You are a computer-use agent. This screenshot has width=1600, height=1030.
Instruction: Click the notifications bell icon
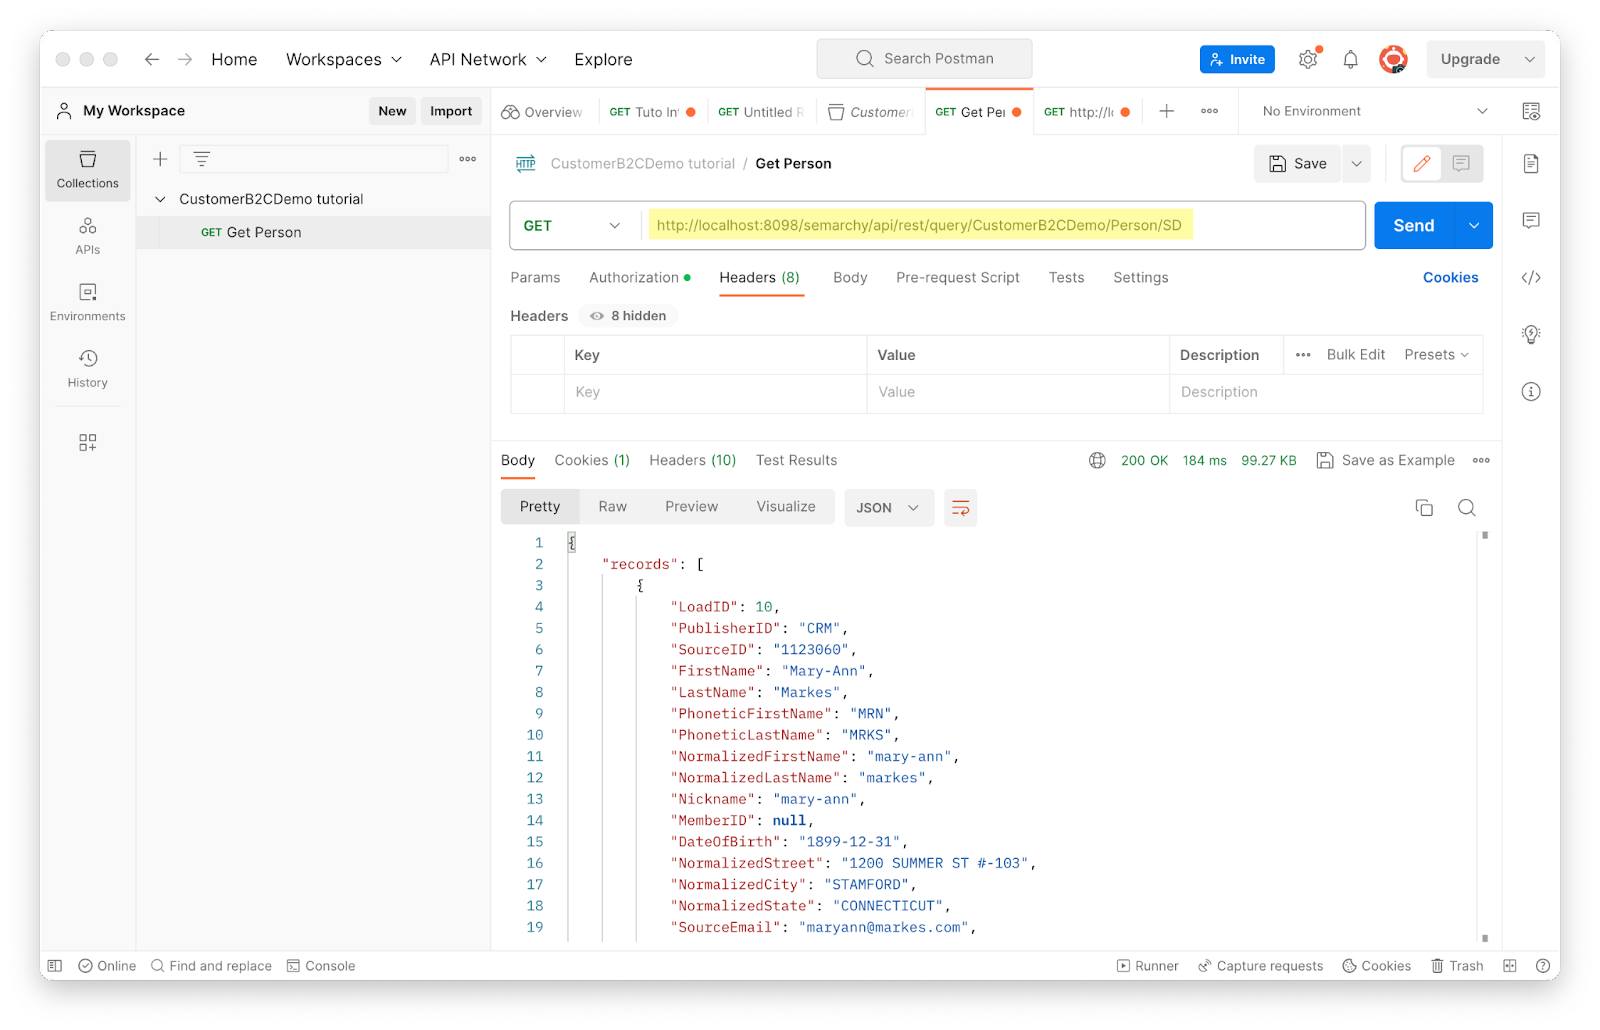(x=1350, y=60)
